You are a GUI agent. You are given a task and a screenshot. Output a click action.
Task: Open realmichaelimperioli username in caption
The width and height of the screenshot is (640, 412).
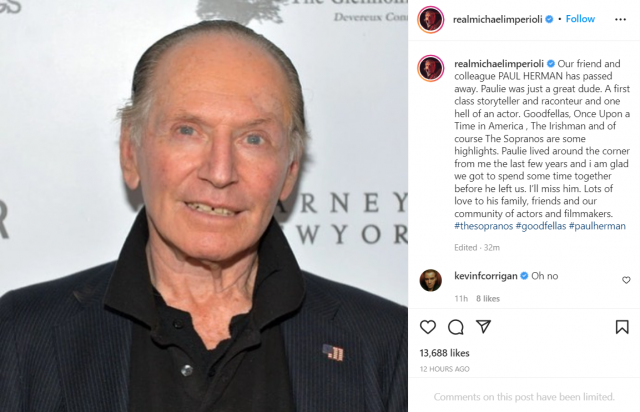click(499, 64)
